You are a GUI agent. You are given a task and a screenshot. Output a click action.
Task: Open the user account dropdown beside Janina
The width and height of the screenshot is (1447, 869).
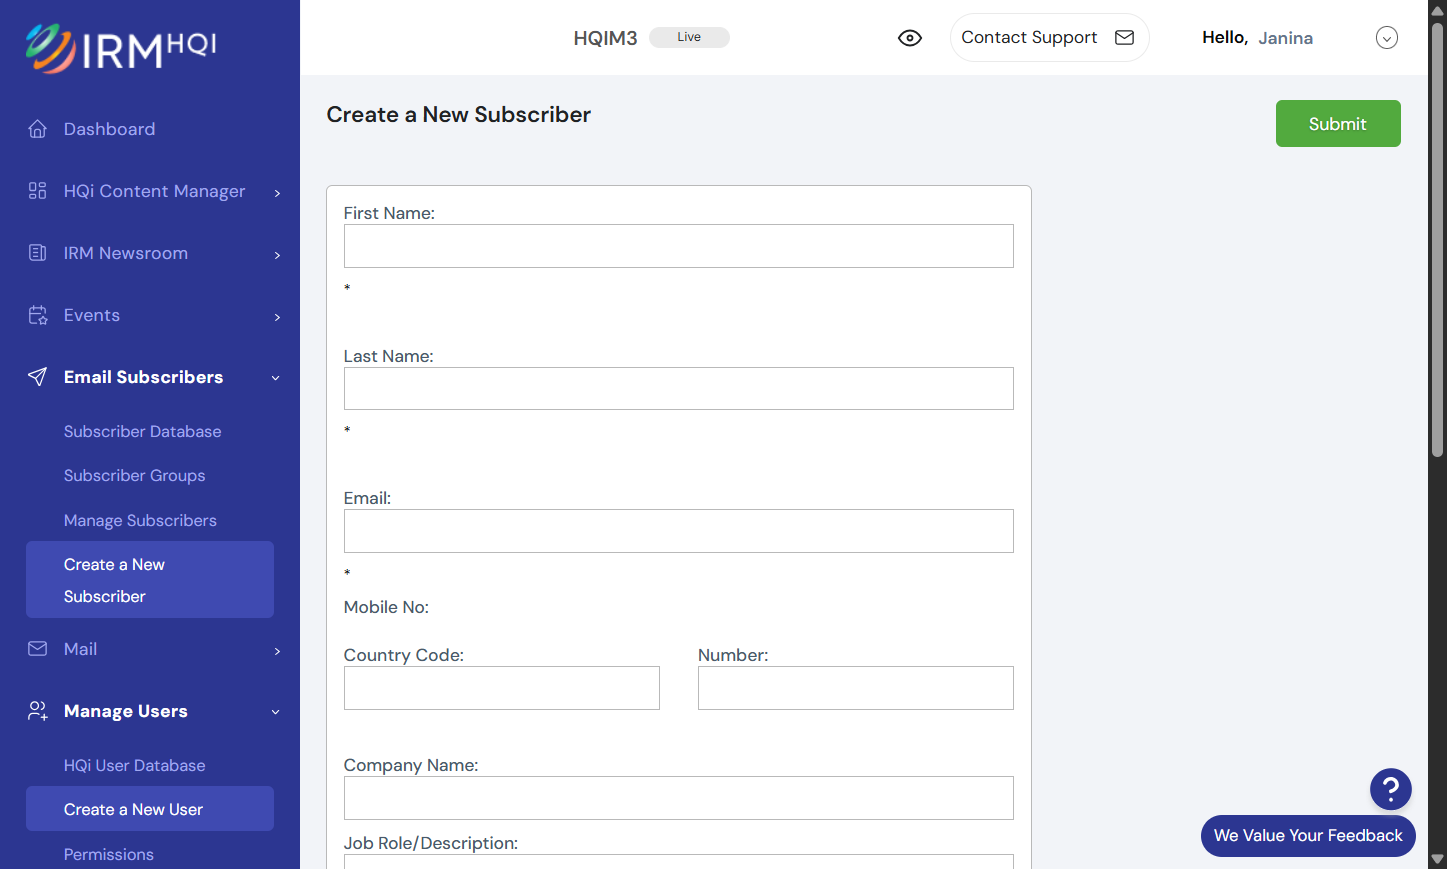coord(1387,38)
